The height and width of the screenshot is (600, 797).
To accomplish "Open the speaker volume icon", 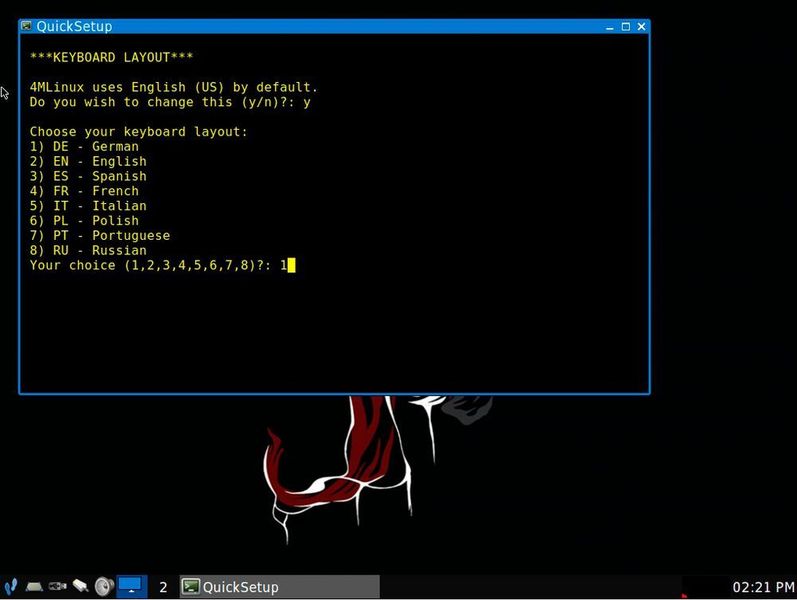I will click(x=104, y=586).
